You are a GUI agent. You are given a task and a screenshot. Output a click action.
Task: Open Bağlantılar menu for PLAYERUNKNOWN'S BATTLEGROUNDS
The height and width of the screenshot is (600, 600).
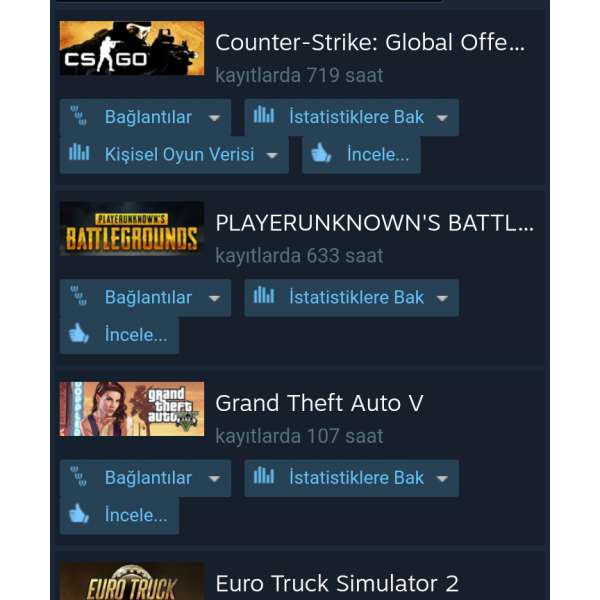pos(145,298)
